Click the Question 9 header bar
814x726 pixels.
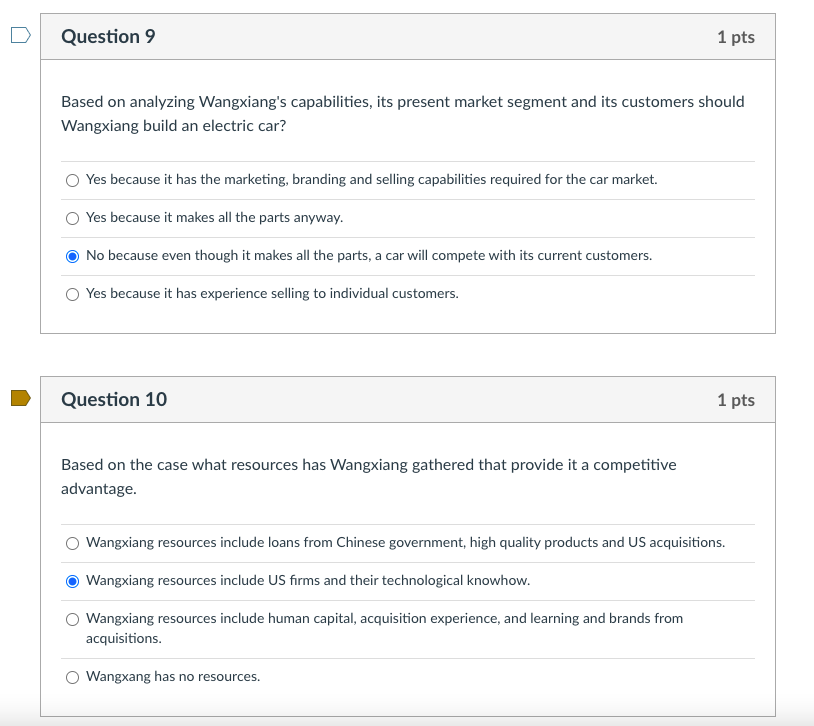click(400, 35)
